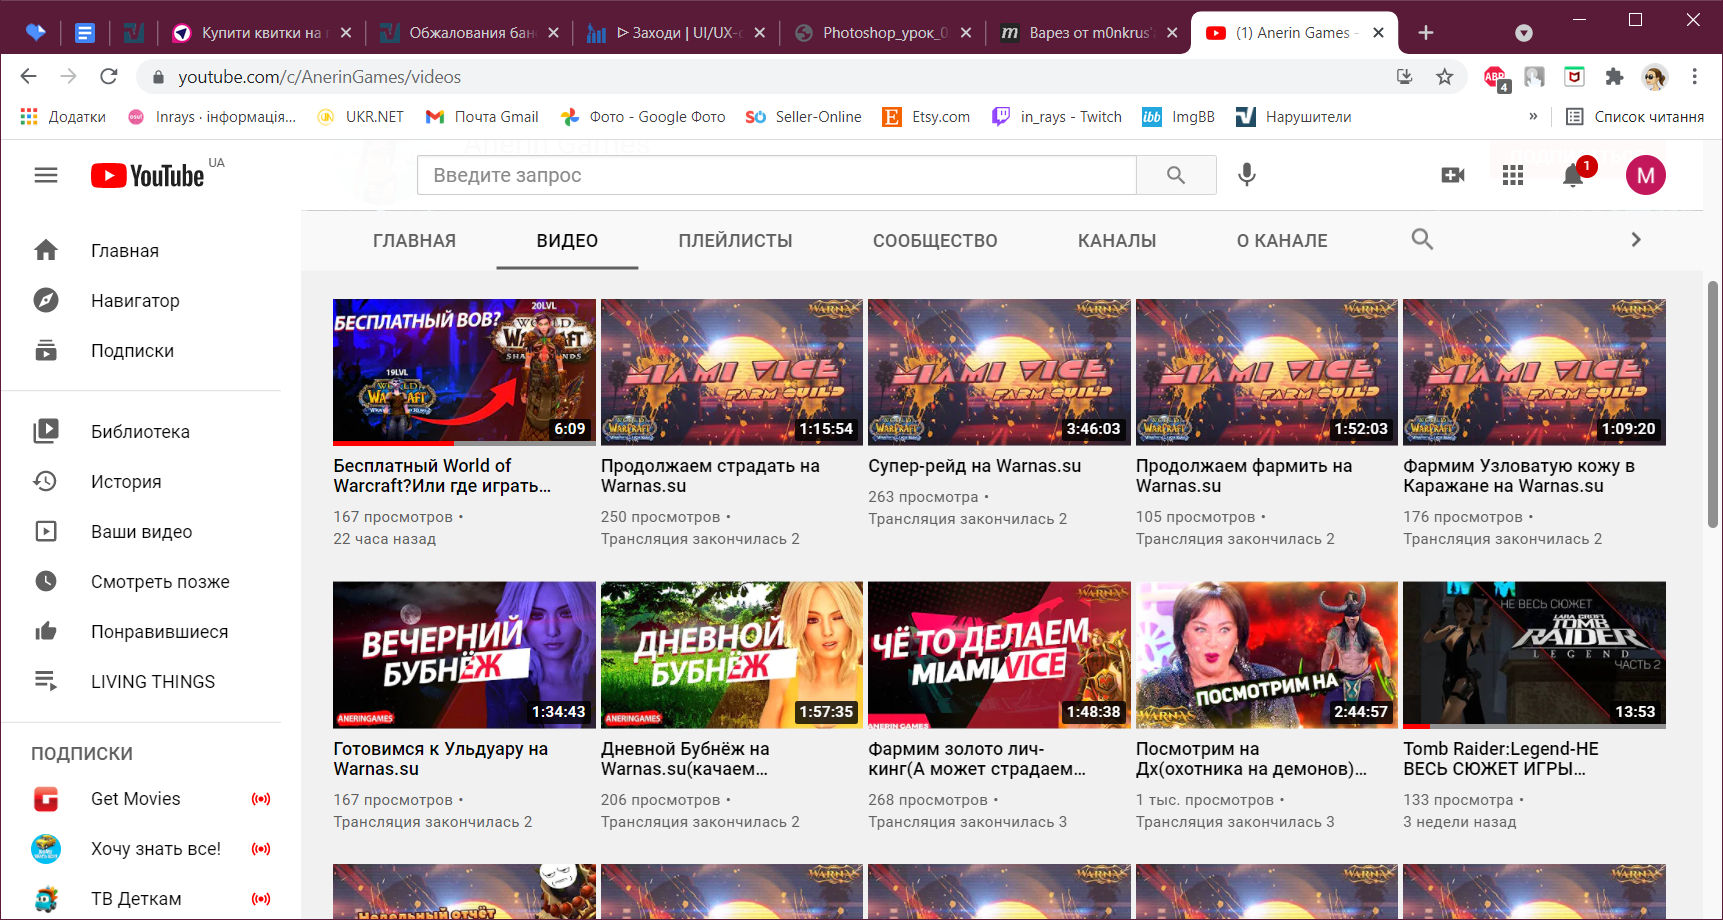
Task: Open the in_rays - Twitch bookmark
Action: coord(1057,117)
